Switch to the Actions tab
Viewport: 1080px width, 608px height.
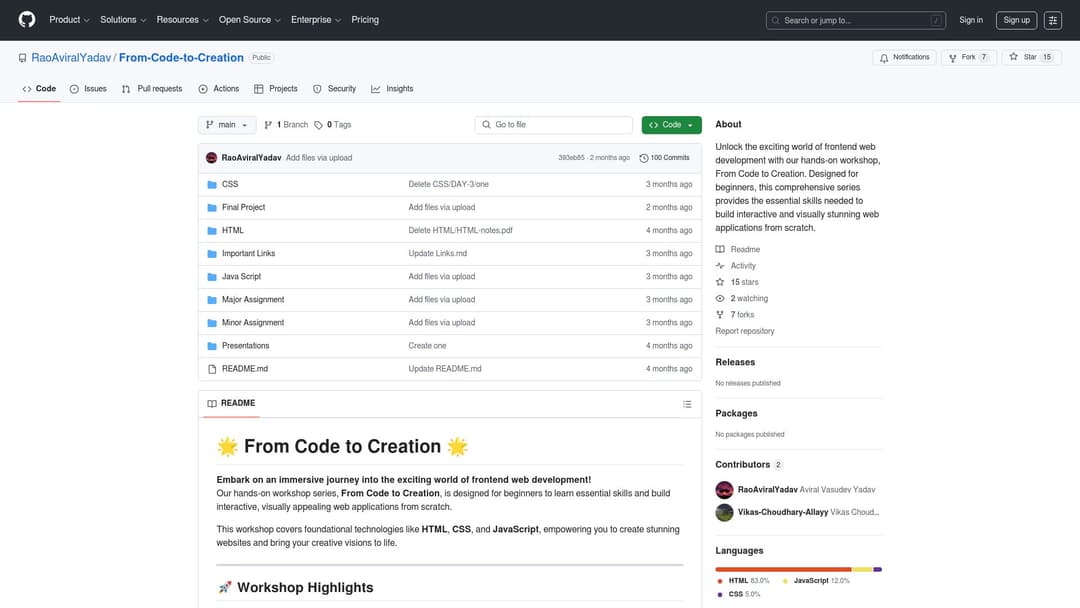pyautogui.click(x=219, y=89)
